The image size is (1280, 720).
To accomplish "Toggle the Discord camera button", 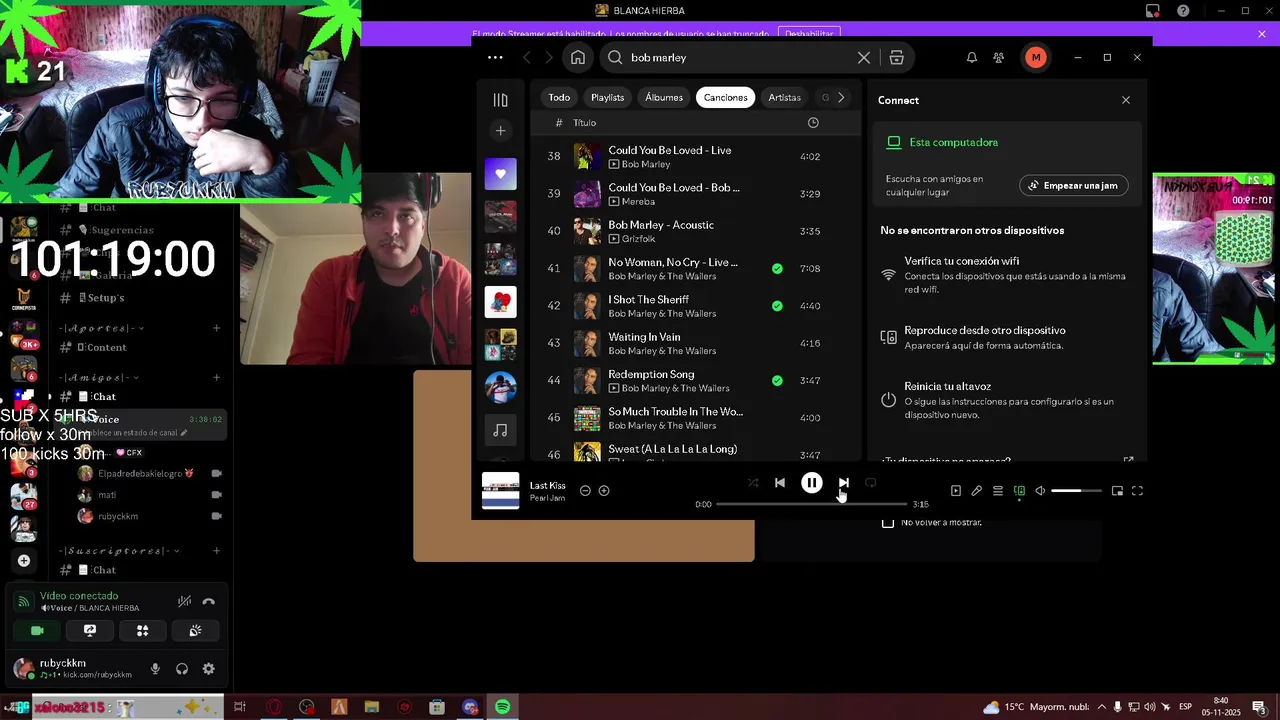I will [x=37, y=630].
